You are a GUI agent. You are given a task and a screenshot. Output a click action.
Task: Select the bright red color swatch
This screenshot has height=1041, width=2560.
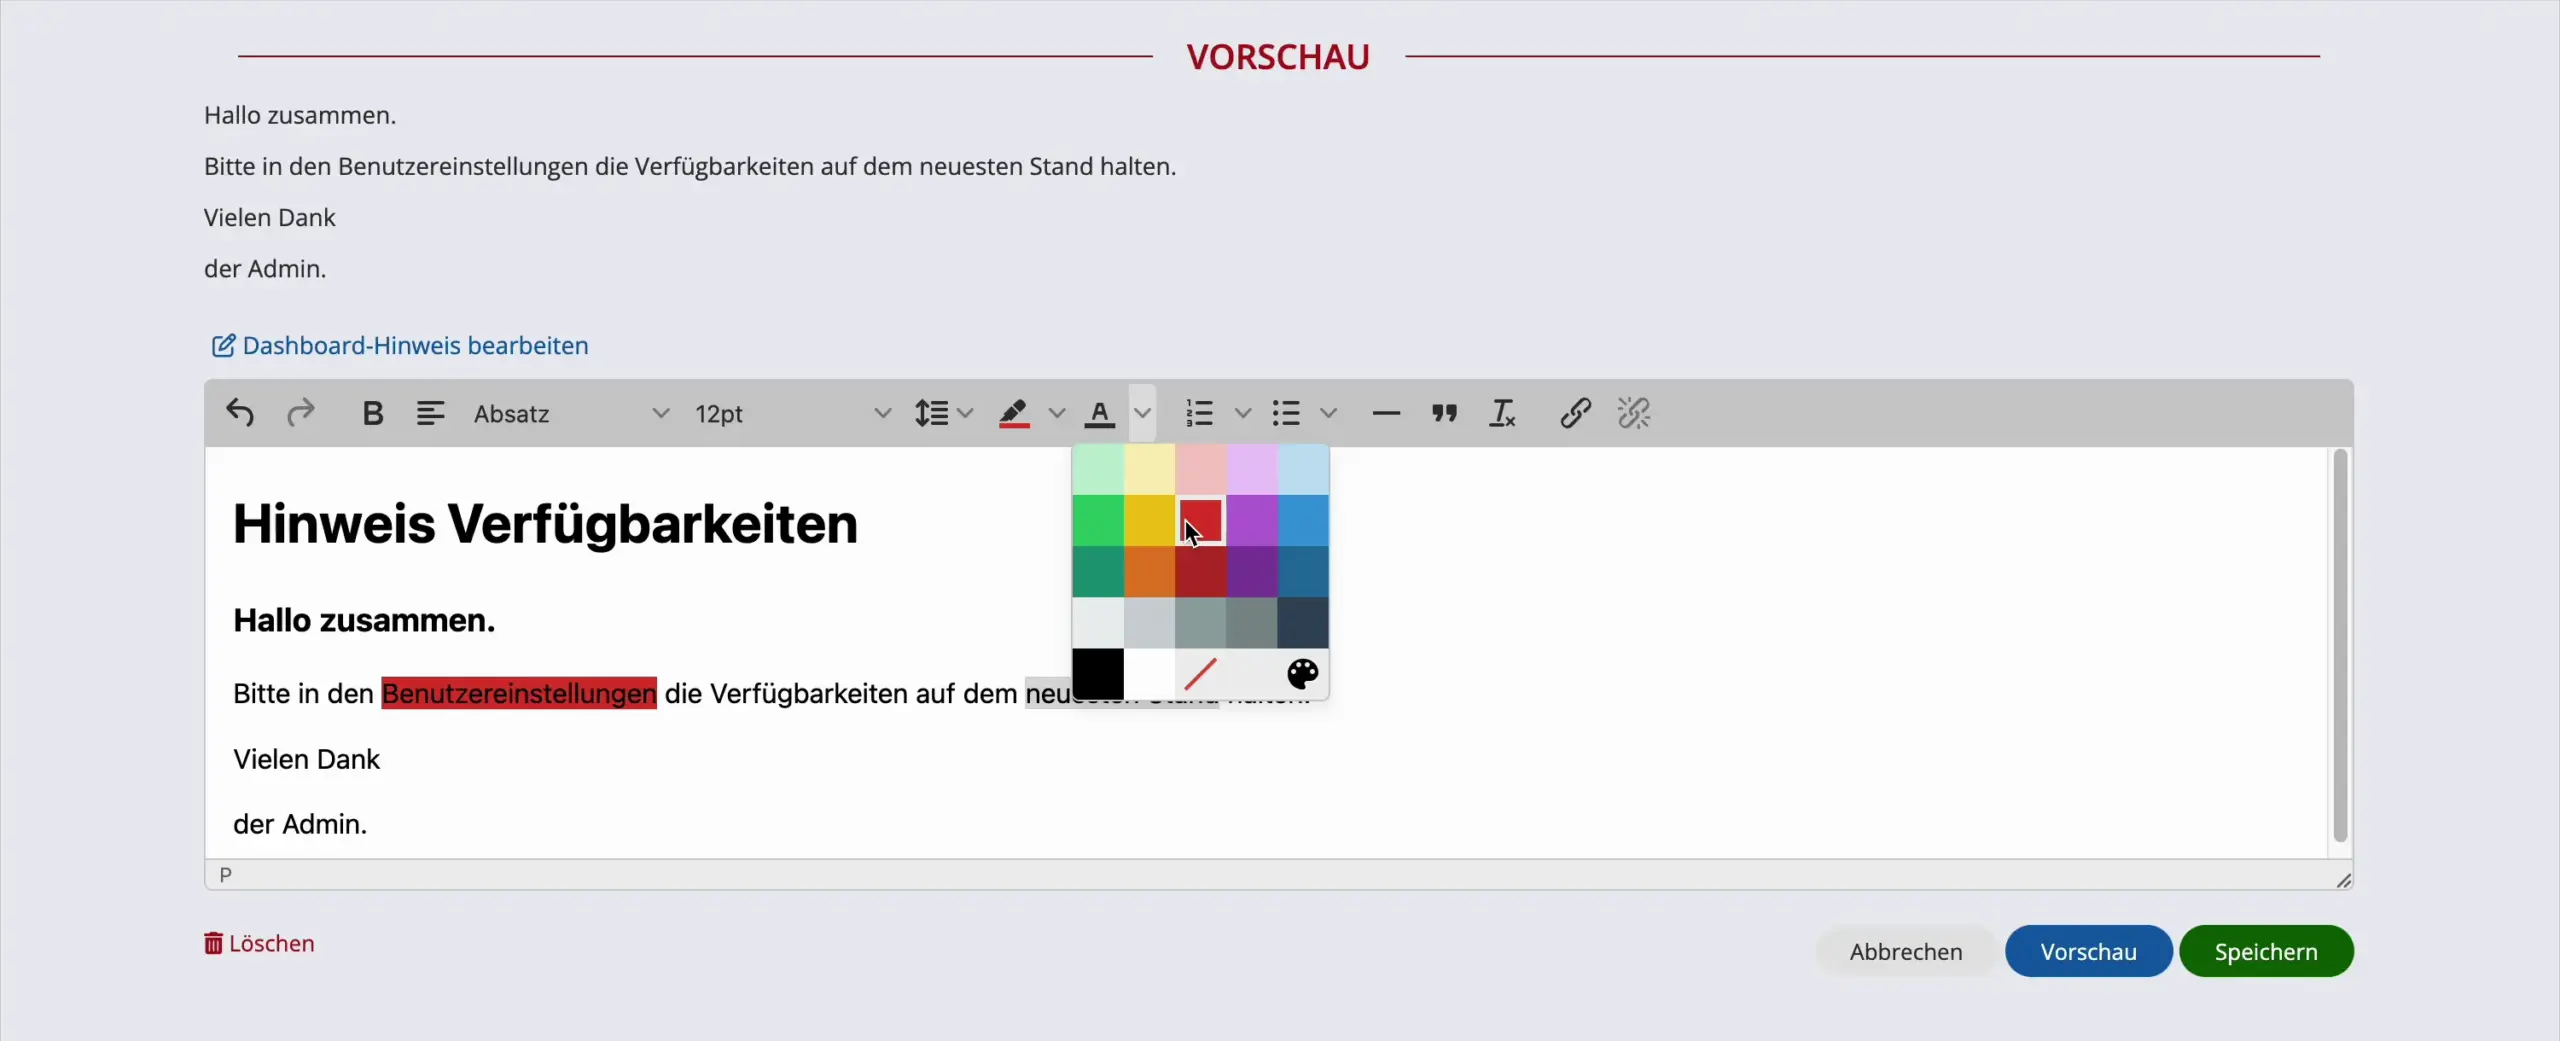pyautogui.click(x=1200, y=521)
